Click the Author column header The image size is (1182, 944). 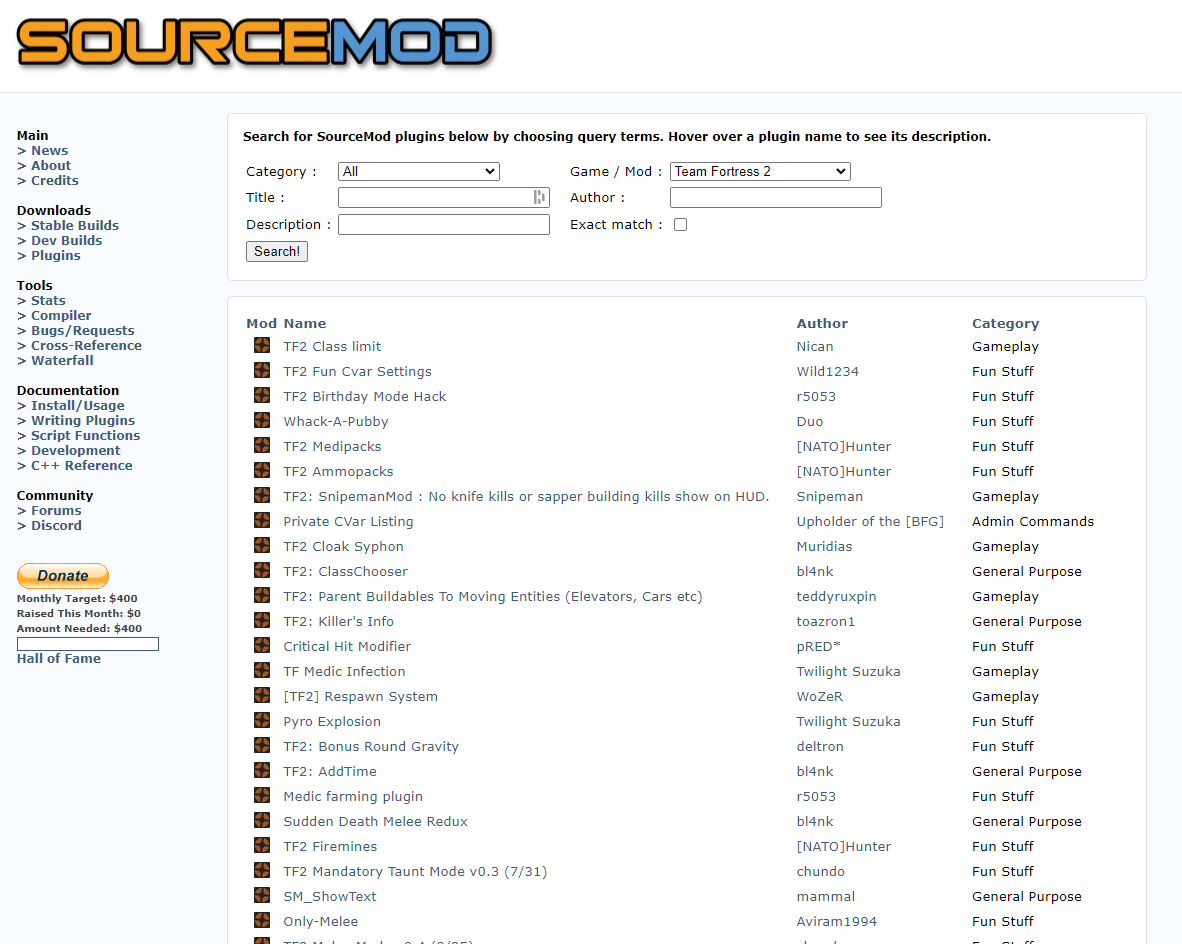tap(822, 323)
